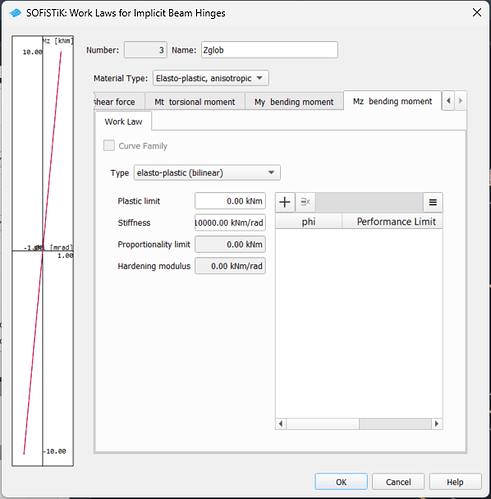Click the horizontal scrollbar under the table
This screenshot has width=491, height=499.
coord(359,424)
